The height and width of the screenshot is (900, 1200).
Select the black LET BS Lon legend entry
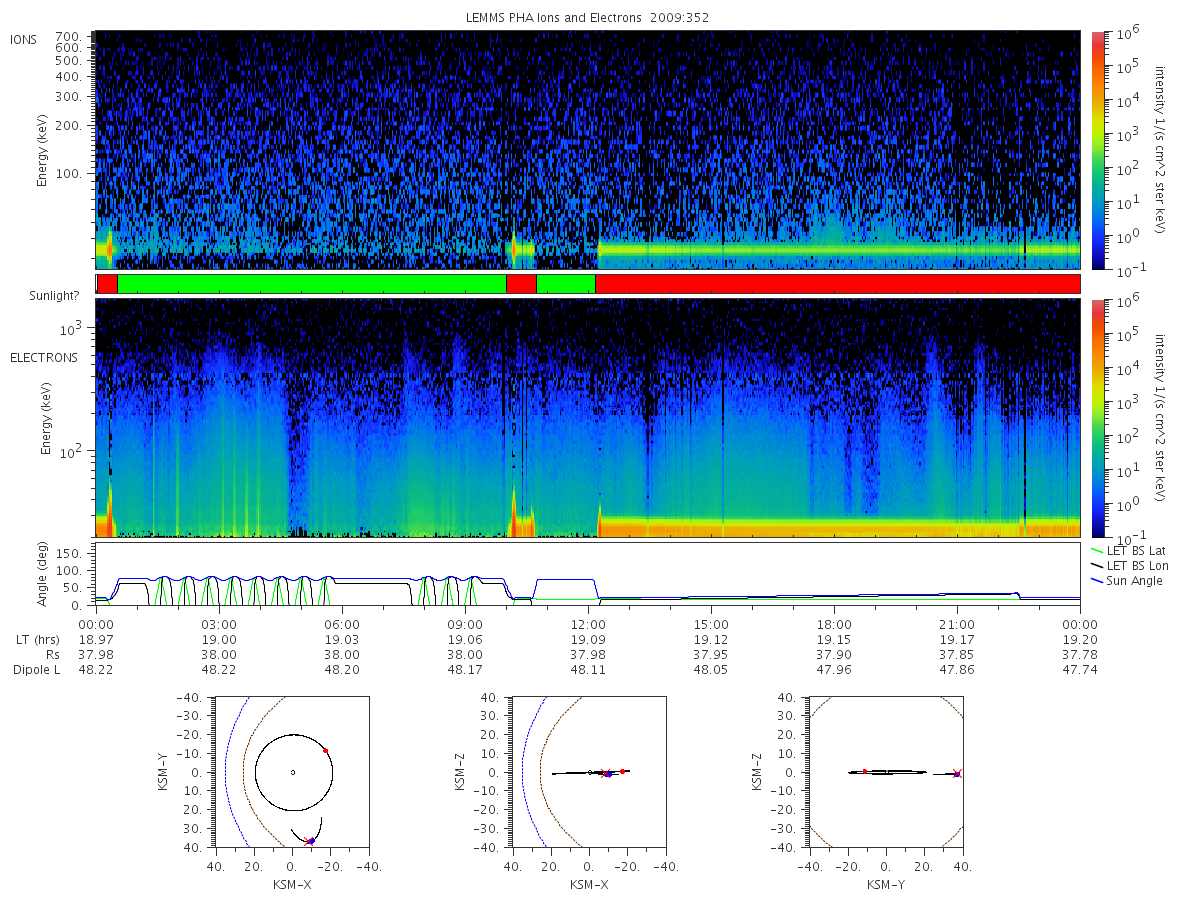(x=1129, y=566)
